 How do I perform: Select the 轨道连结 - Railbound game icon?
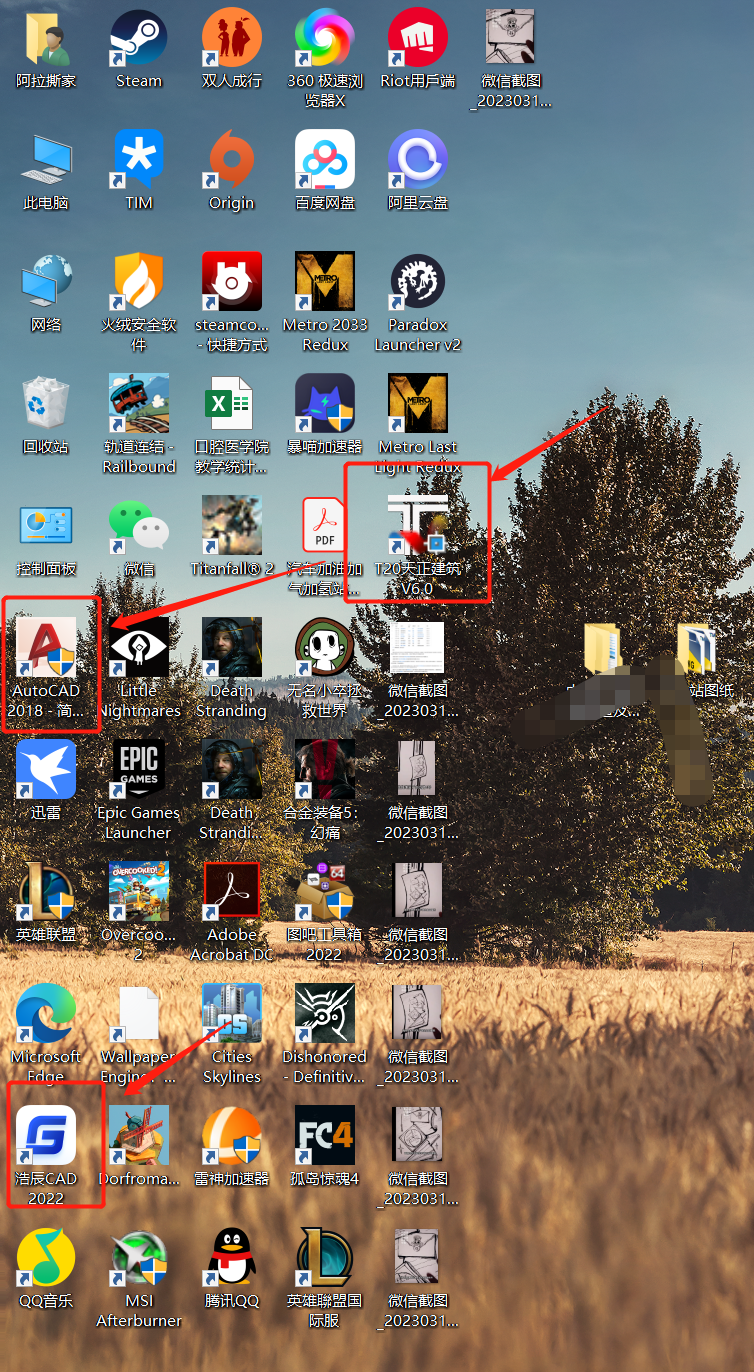[x=139, y=404]
